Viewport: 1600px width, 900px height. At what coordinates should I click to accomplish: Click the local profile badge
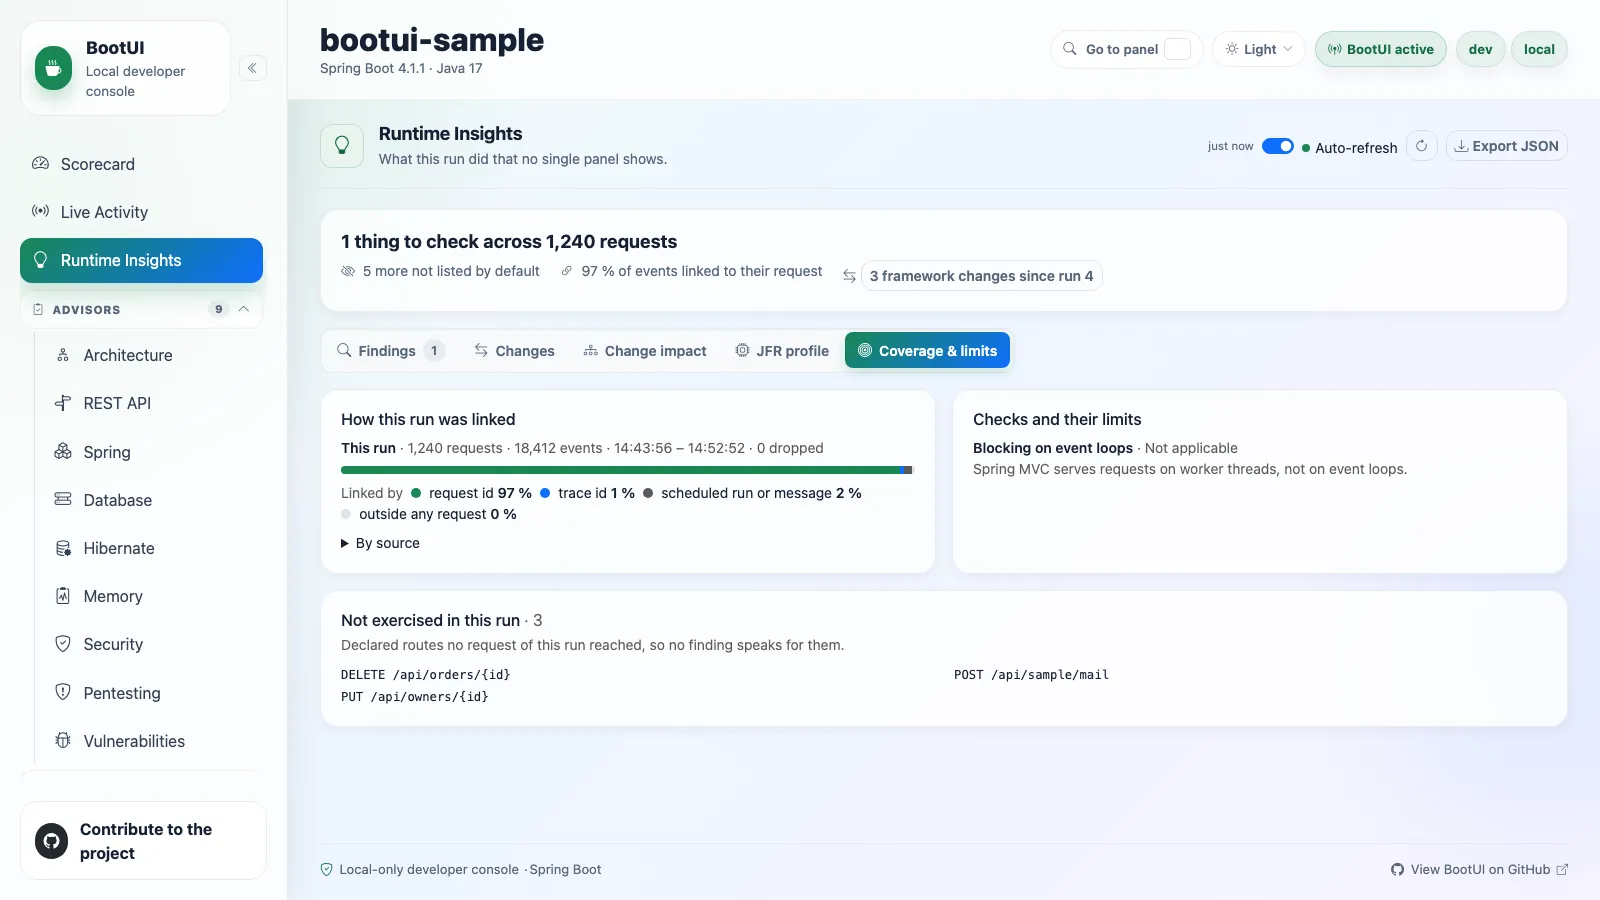pyautogui.click(x=1539, y=49)
